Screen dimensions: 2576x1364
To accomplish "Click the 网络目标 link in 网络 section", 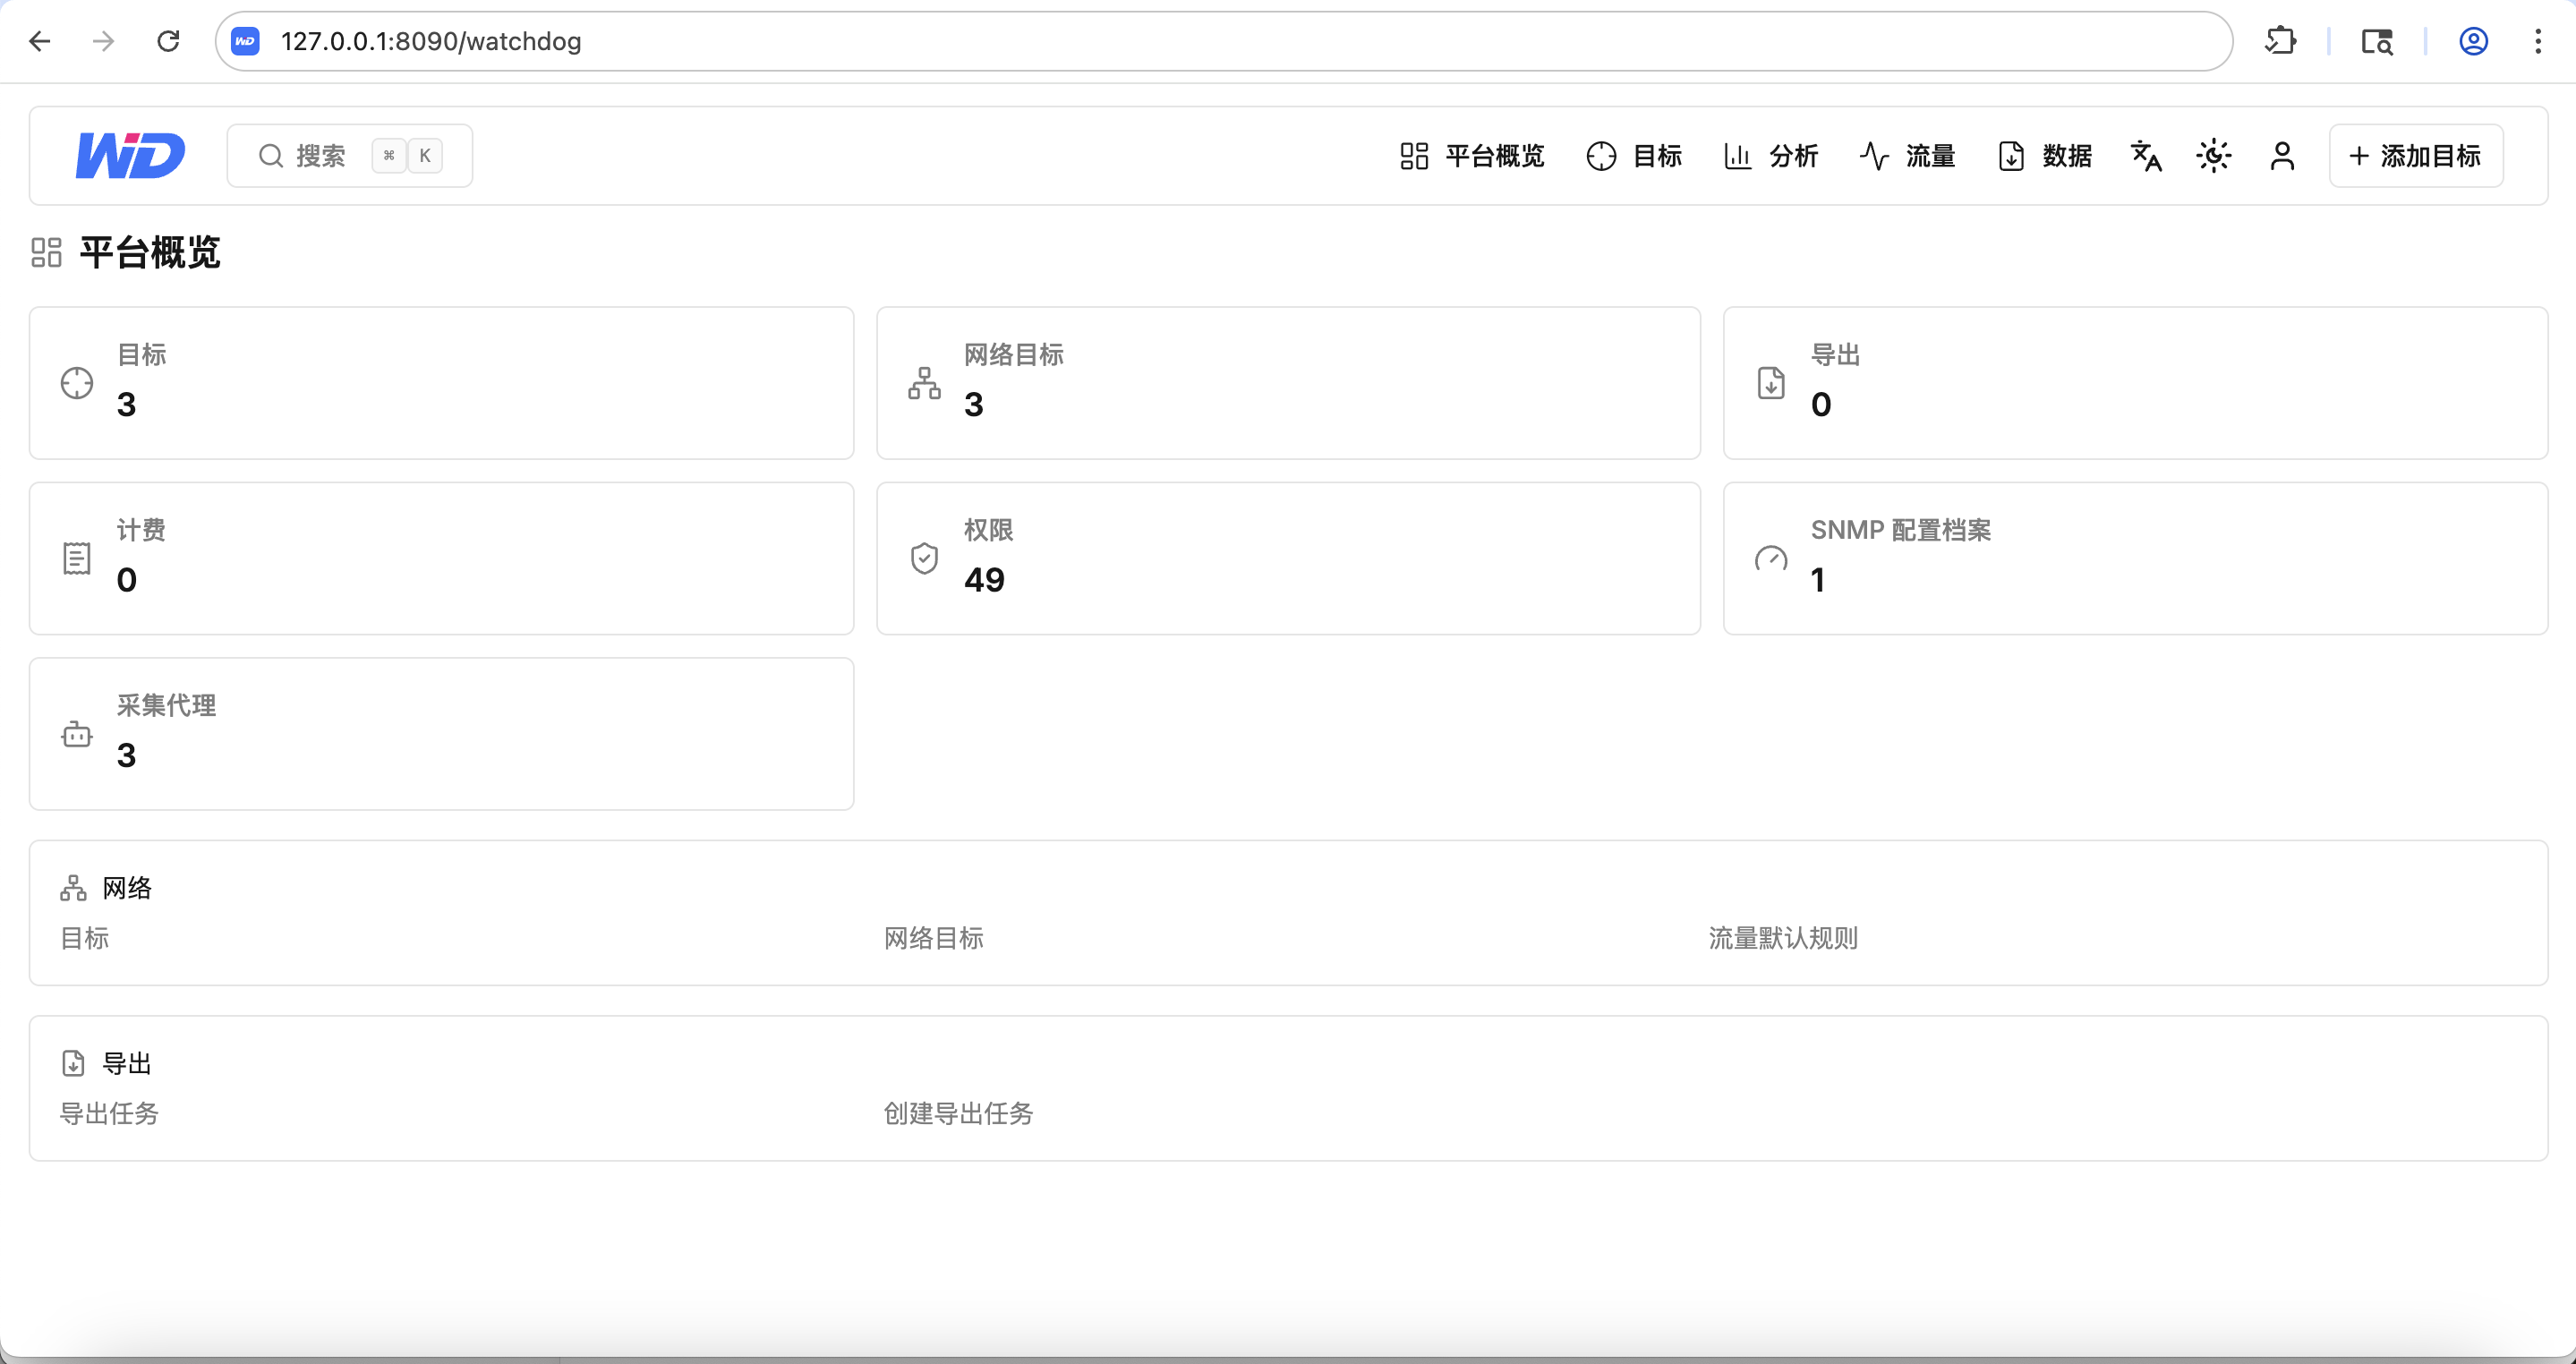I will point(934,938).
